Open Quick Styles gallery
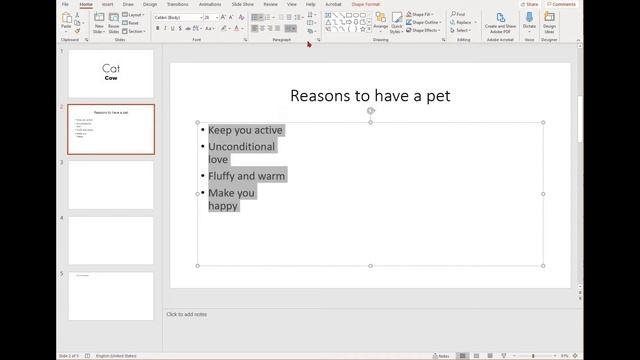 pos(396,23)
